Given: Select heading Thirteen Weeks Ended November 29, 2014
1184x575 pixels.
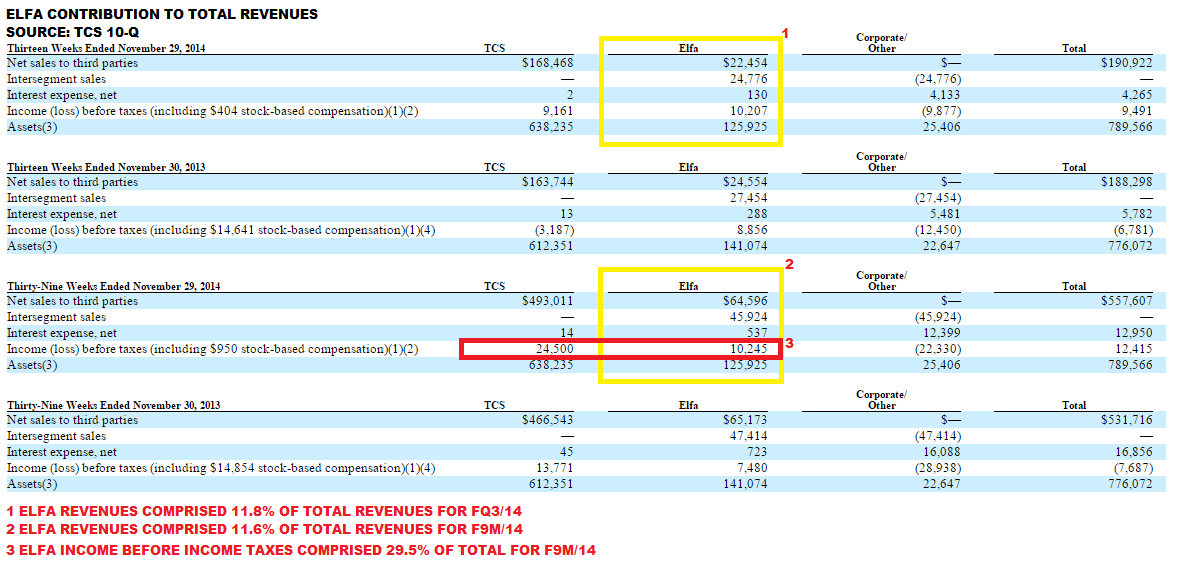Looking at the screenshot, I should [106, 48].
